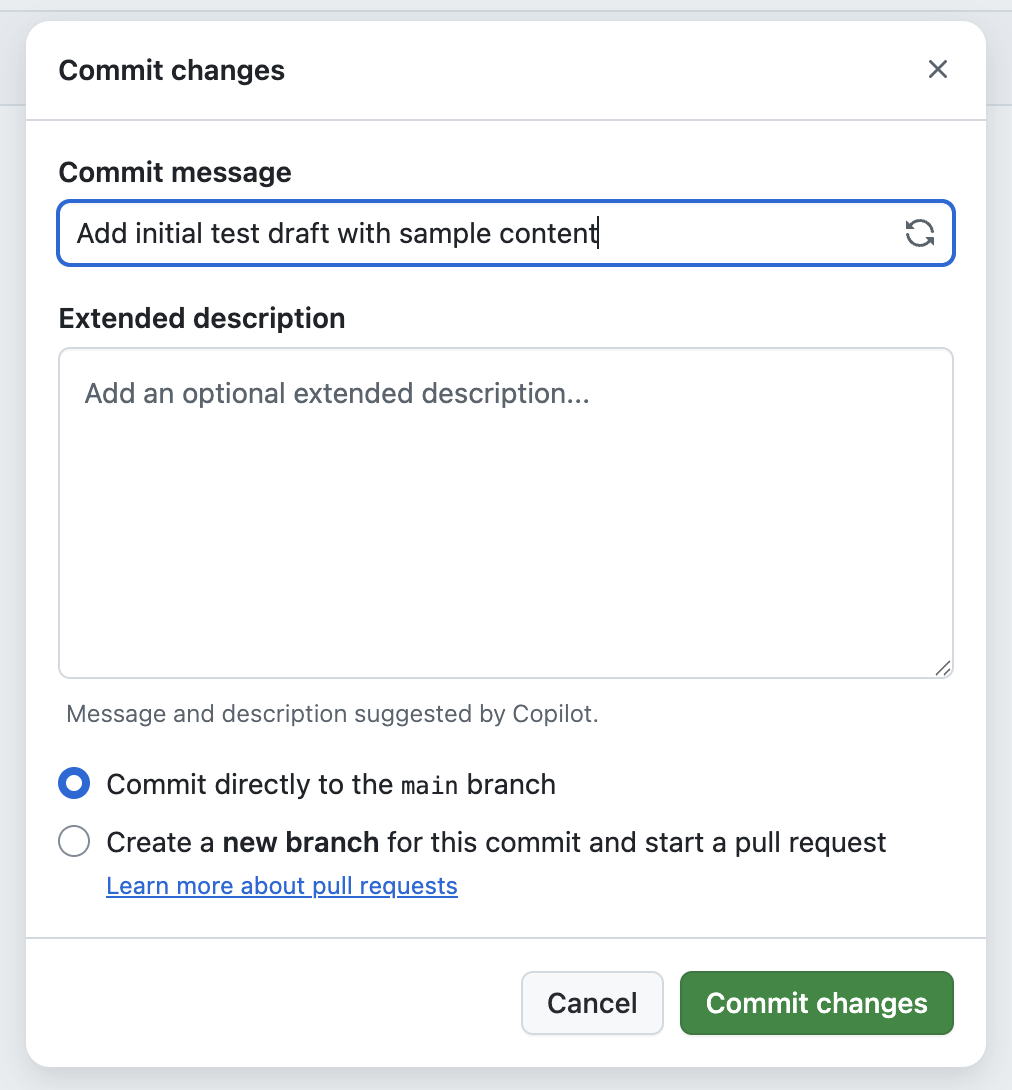Viewport: 1012px width, 1090px height.
Task: Click the Extended description text area
Action: [505, 513]
